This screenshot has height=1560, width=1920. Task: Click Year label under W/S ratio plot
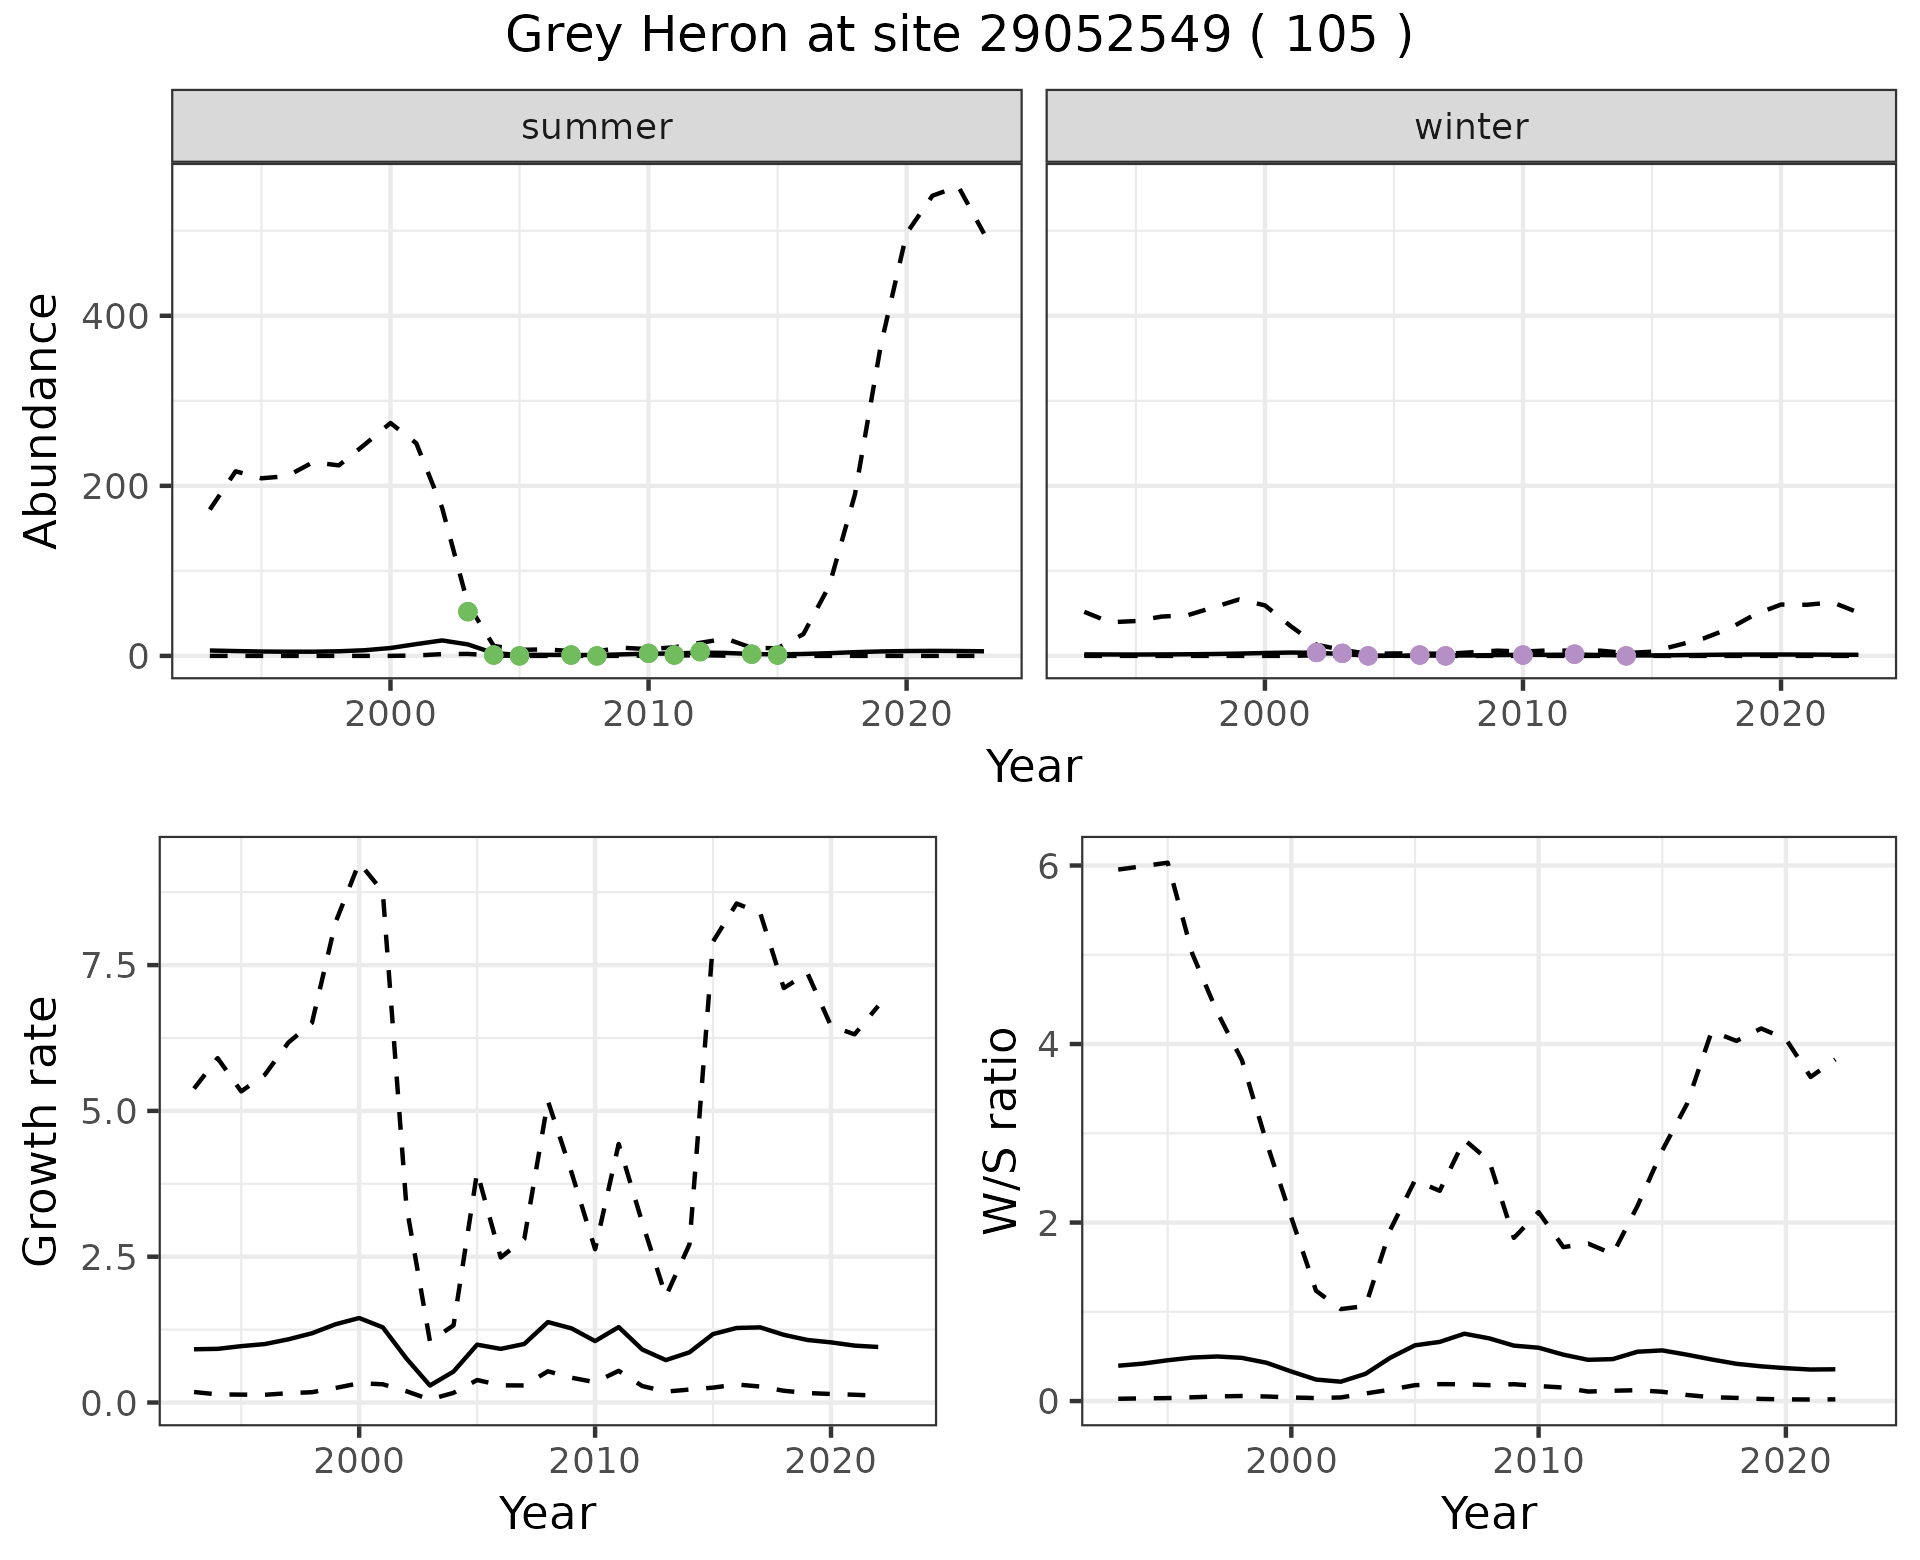pos(1488,1514)
